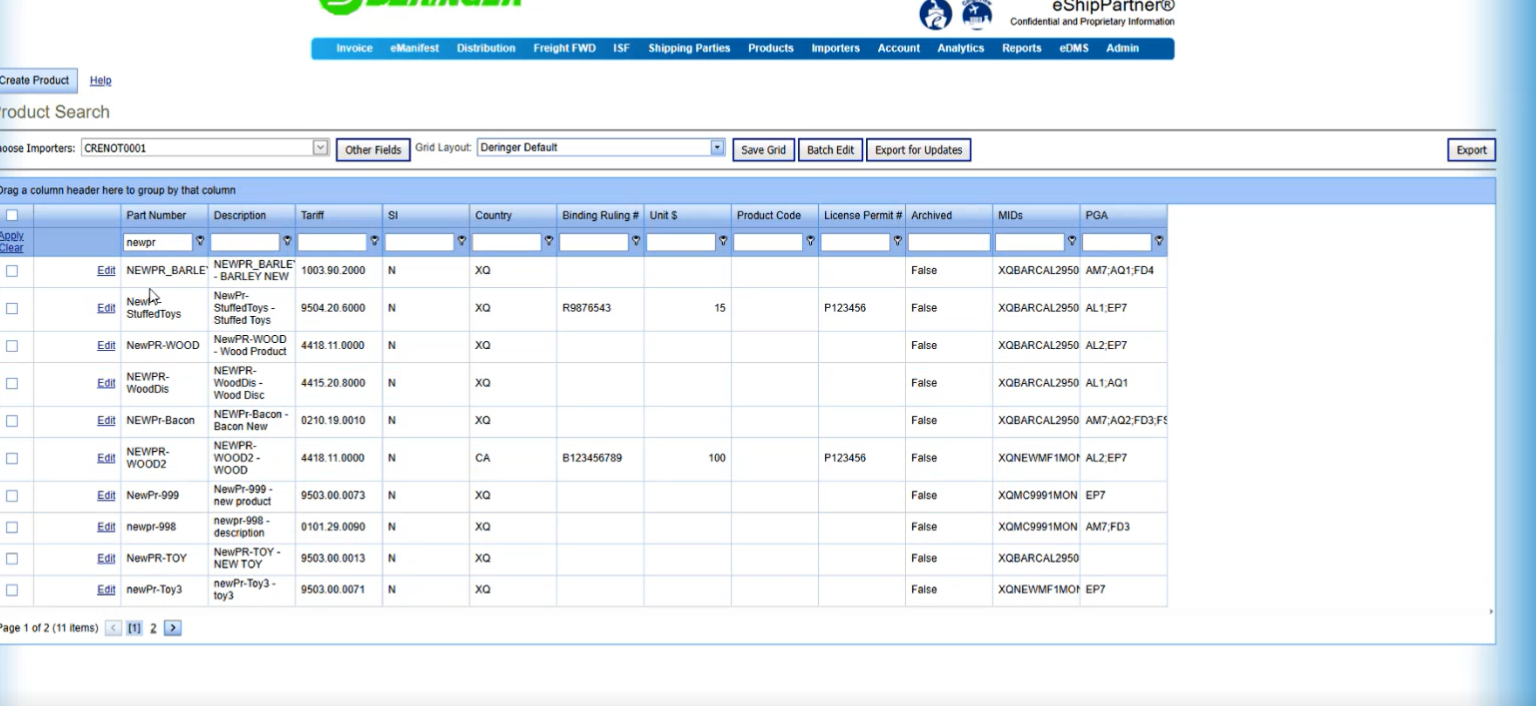Click the Description column filter icon
The height and width of the screenshot is (706, 1536).
[x=287, y=241]
